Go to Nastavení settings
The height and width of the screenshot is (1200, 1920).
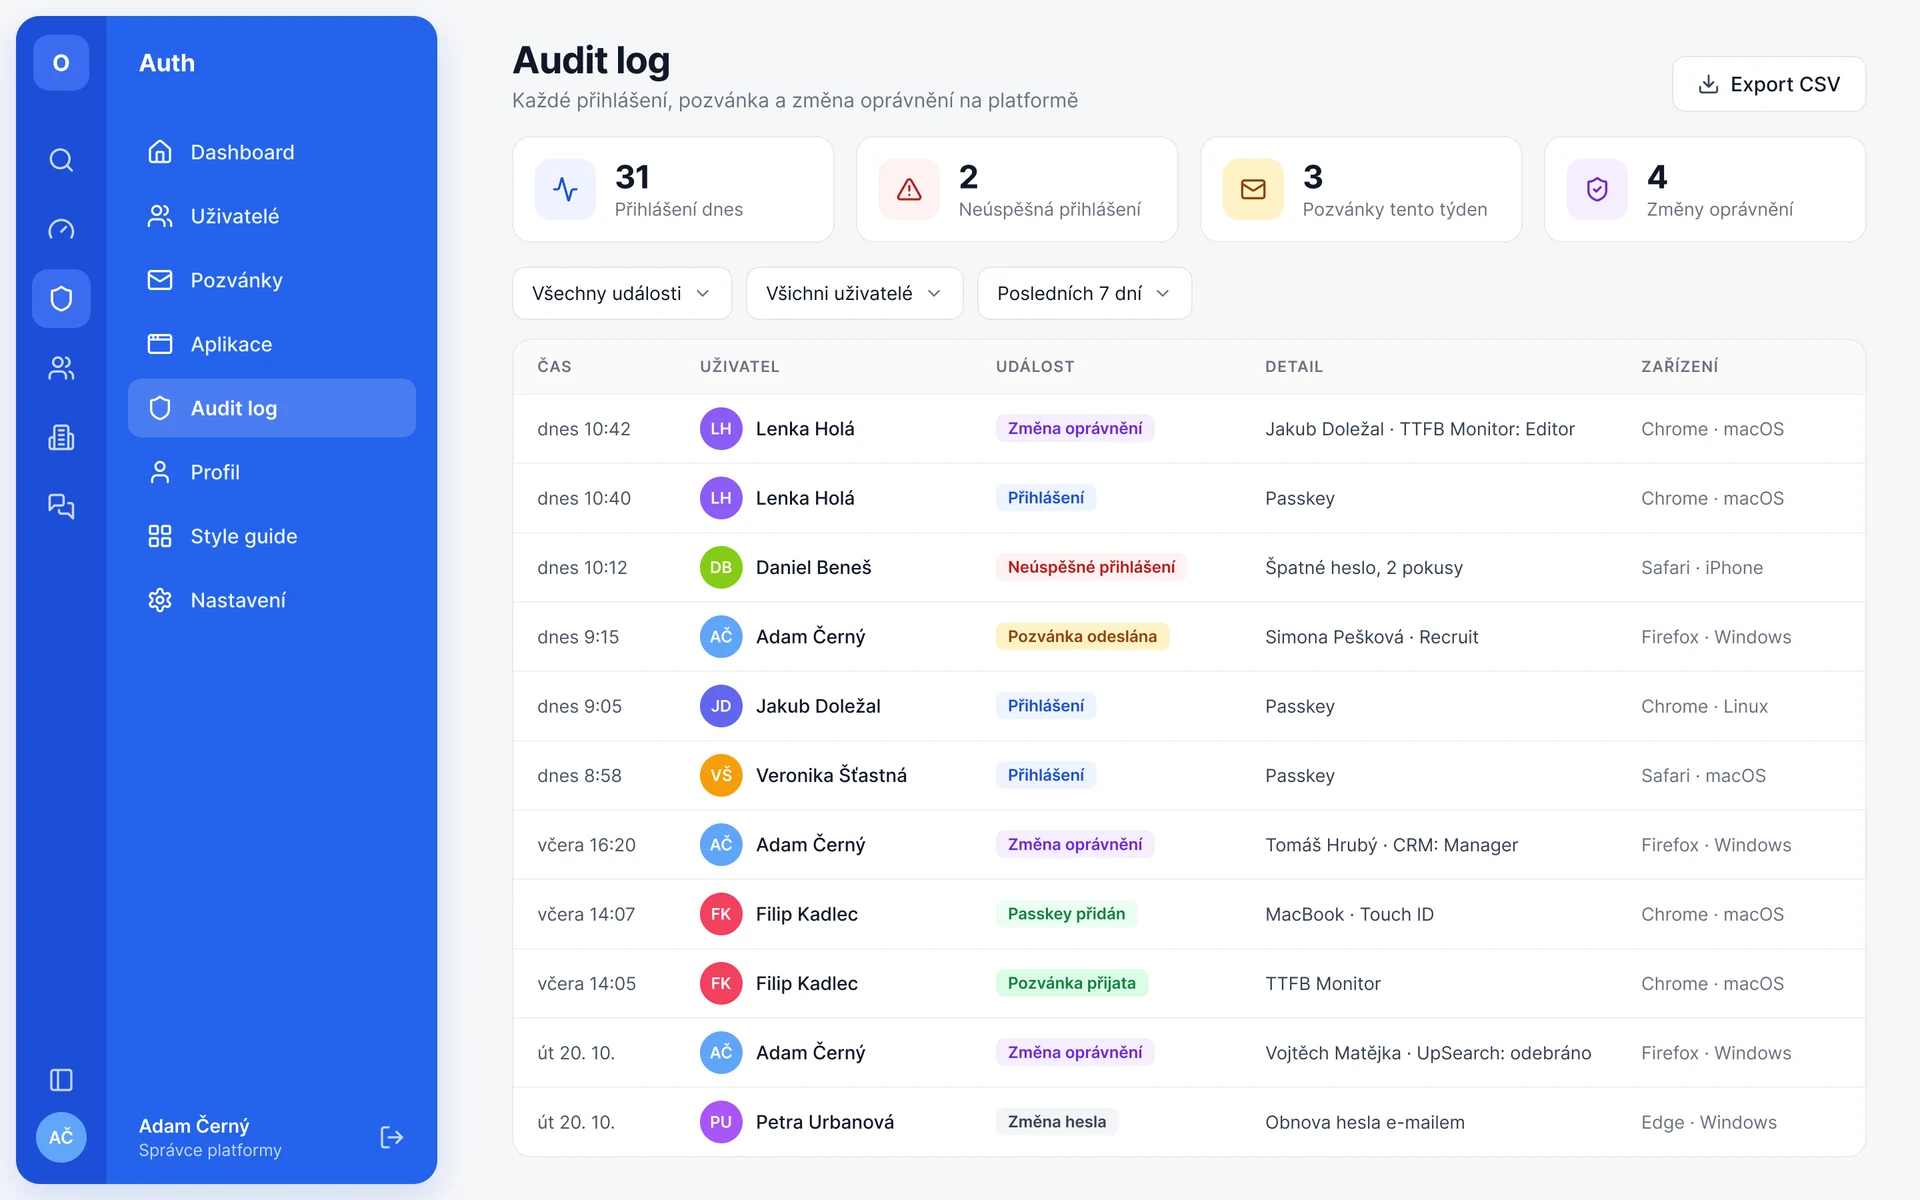tap(272, 600)
